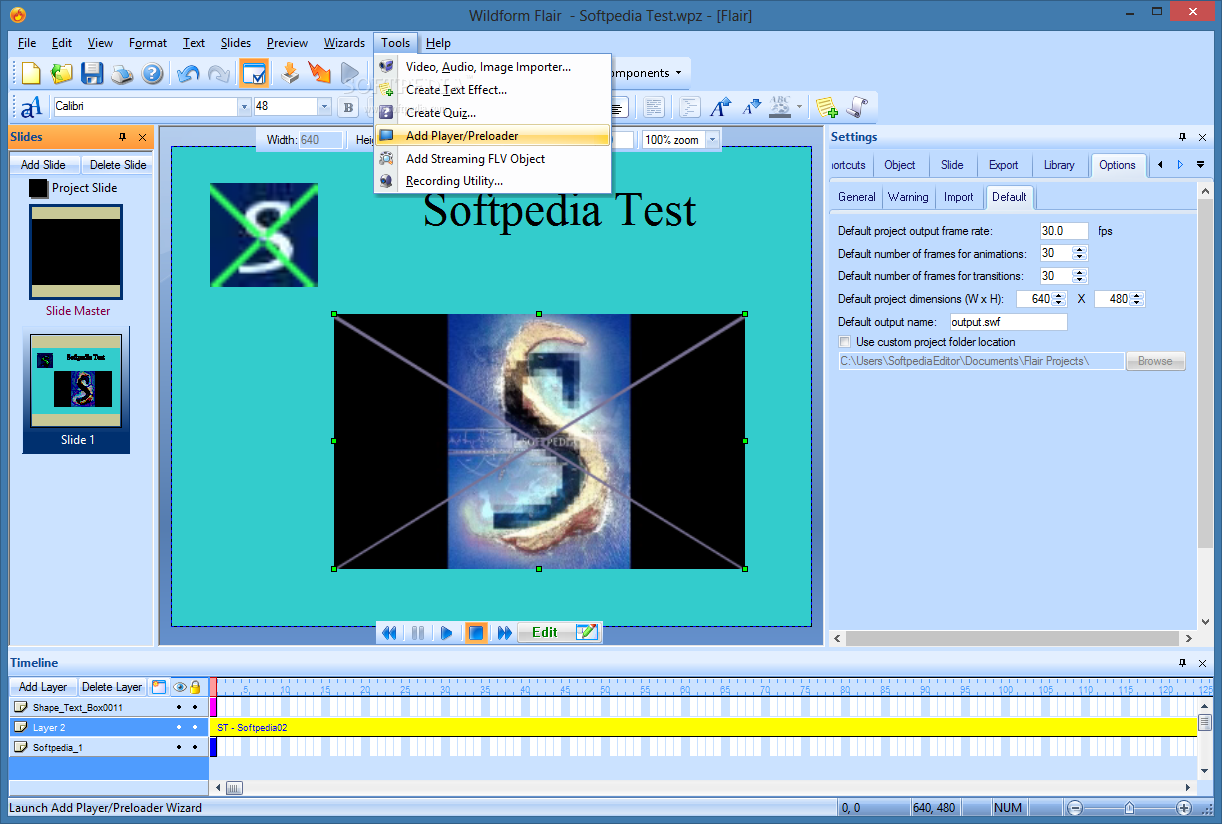Screen dimensions: 1222x824
Task: Click the rewind playback button
Action: (389, 632)
